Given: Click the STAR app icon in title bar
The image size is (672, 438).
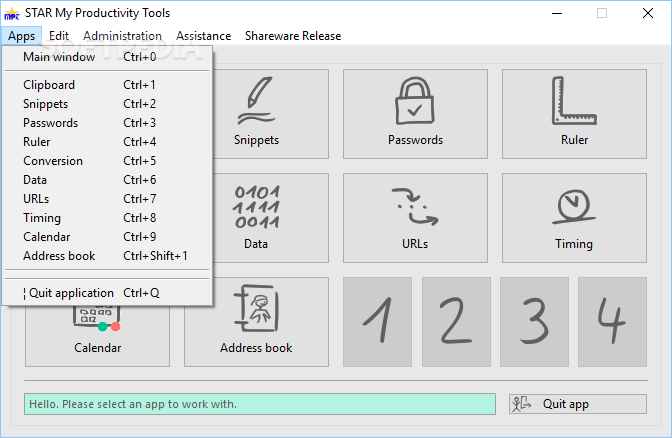Looking at the screenshot, I should pos(12,14).
